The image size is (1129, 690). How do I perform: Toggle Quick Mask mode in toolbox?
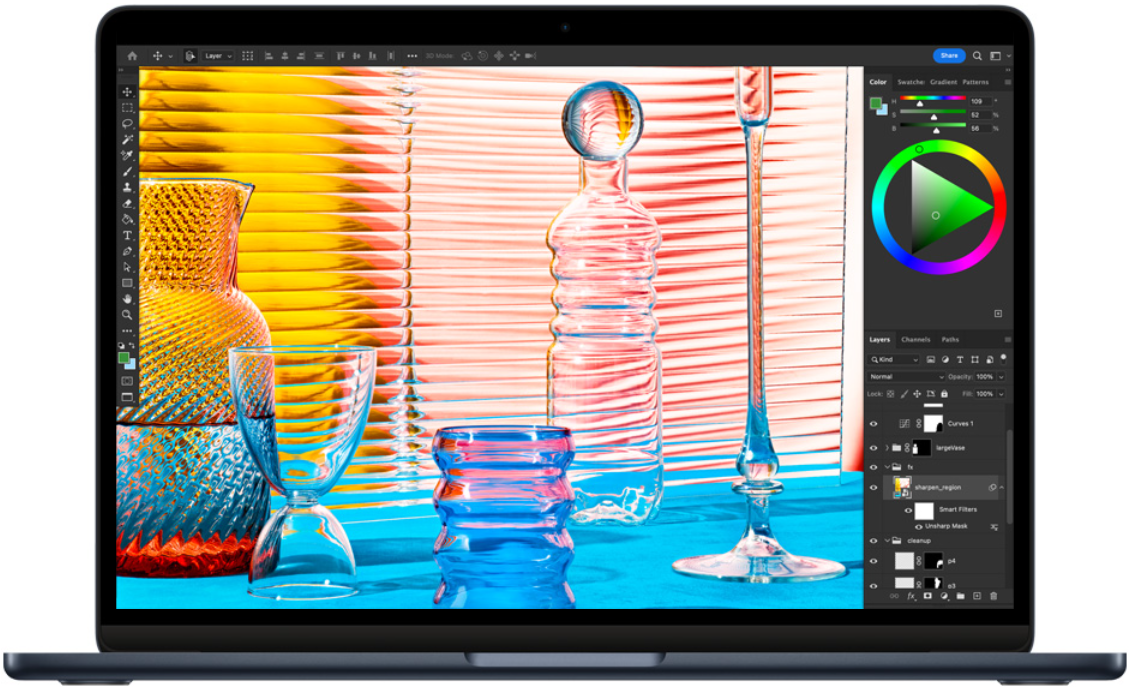coord(127,381)
